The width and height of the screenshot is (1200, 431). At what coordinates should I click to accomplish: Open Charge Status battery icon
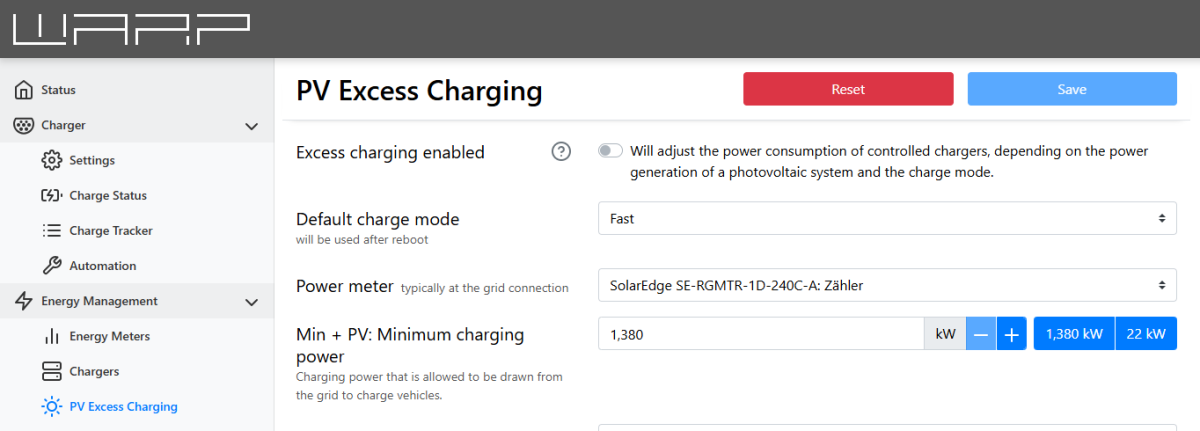point(52,196)
